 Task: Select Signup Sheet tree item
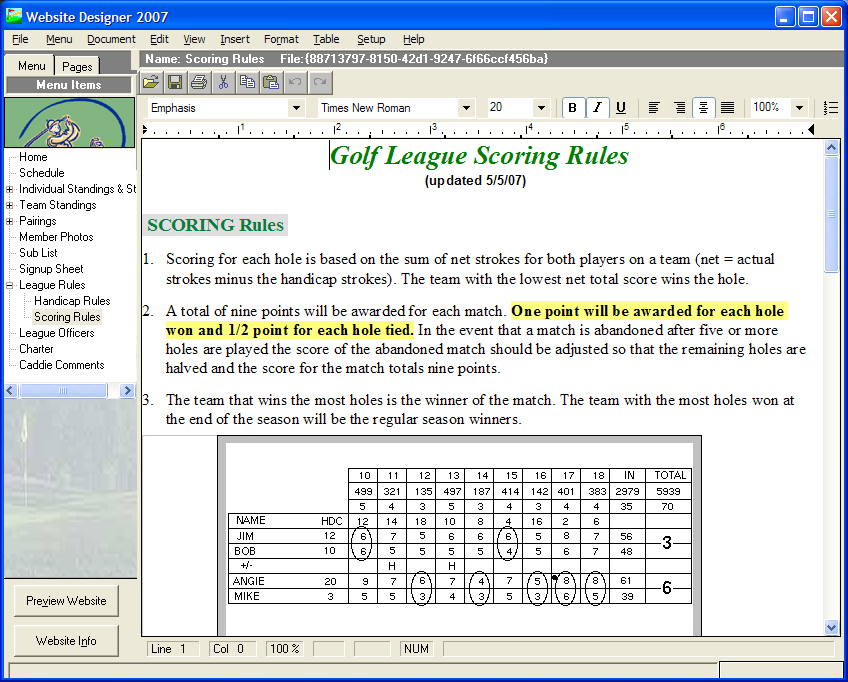point(51,269)
